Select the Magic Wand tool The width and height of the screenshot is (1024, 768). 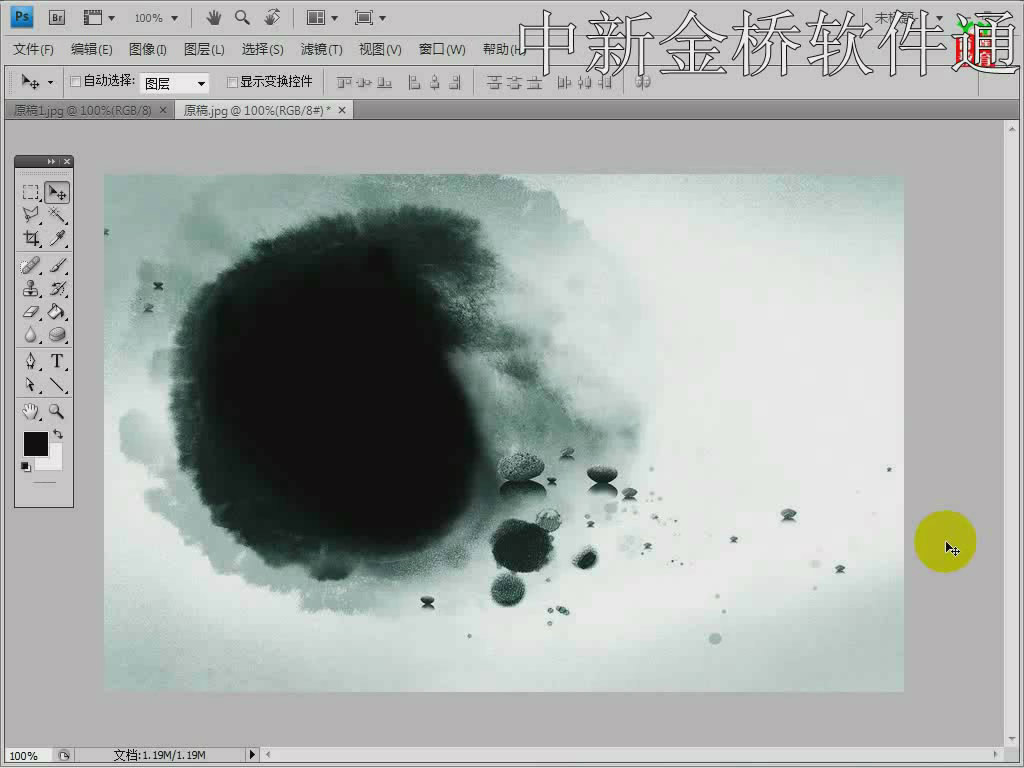click(57, 215)
